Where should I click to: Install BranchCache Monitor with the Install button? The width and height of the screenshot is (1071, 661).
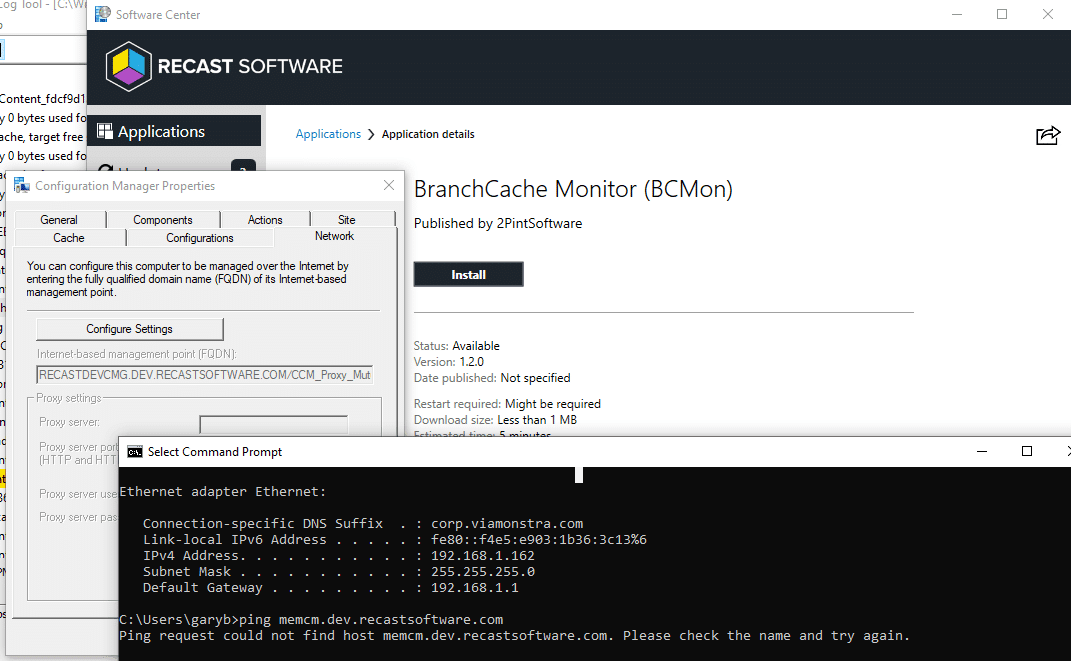468,274
